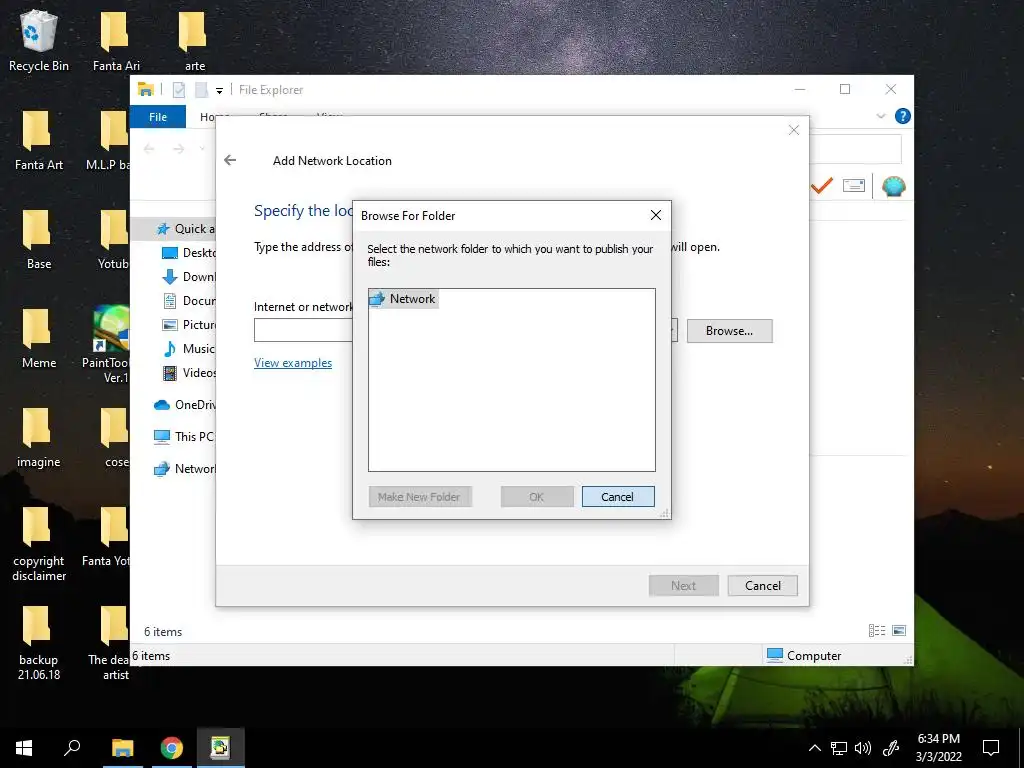Select Documents in File Explorer sidebar

click(188, 301)
